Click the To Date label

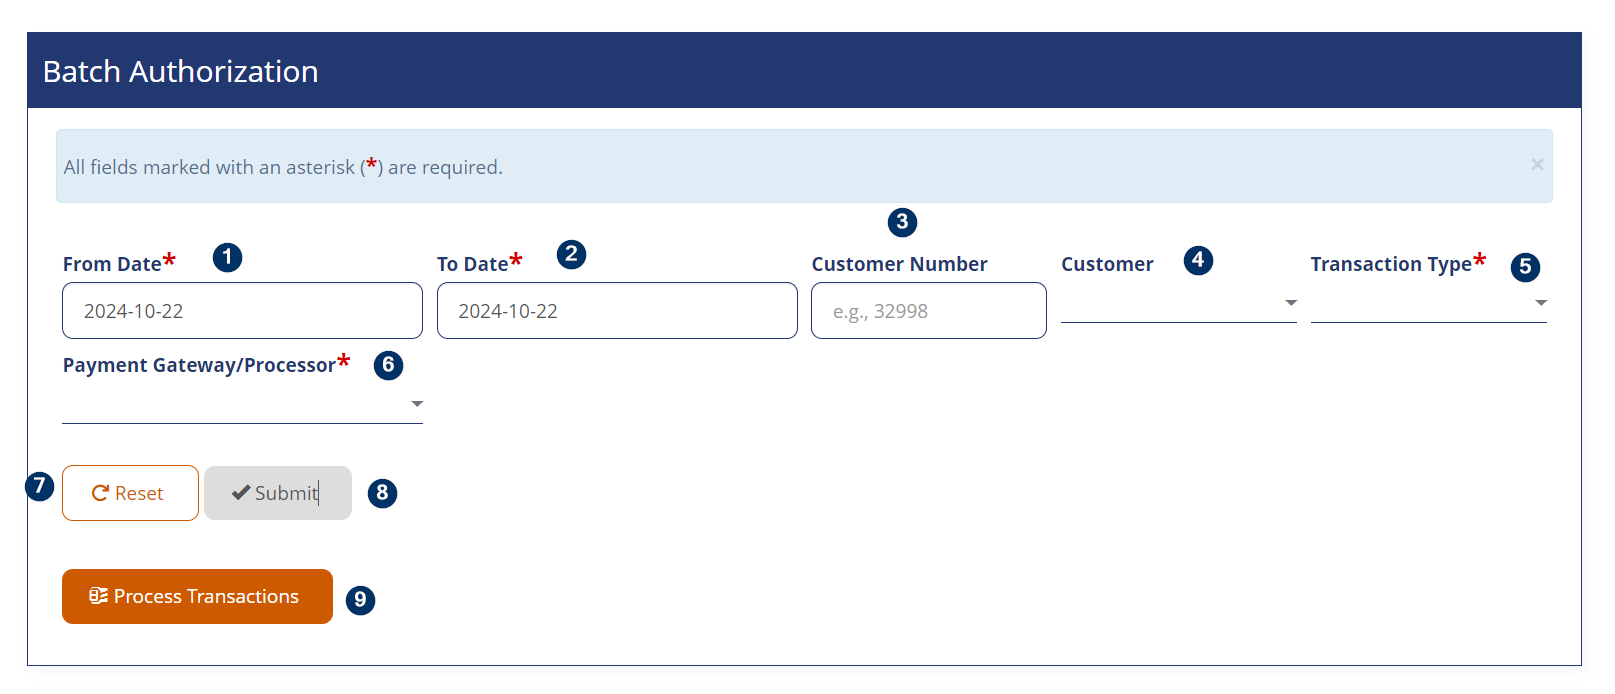pyautogui.click(x=479, y=263)
